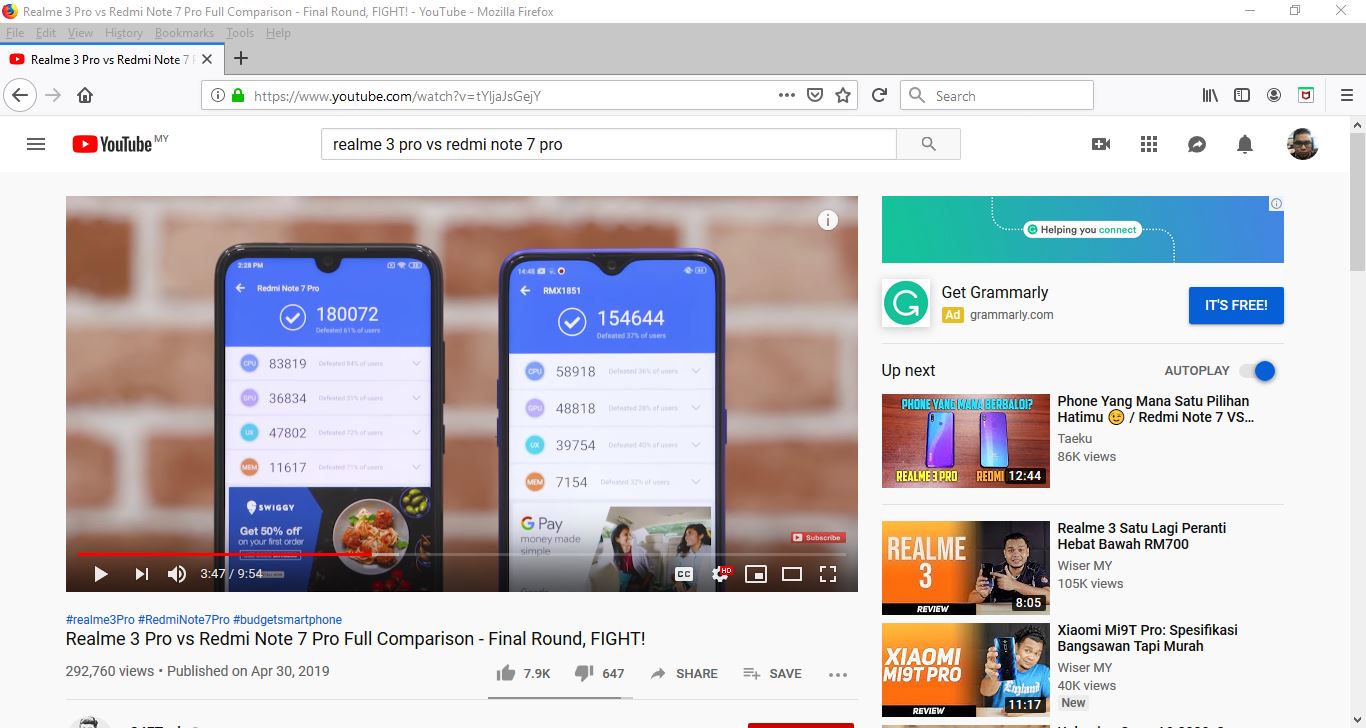Bookmark this page with star icon

pyautogui.click(x=843, y=96)
